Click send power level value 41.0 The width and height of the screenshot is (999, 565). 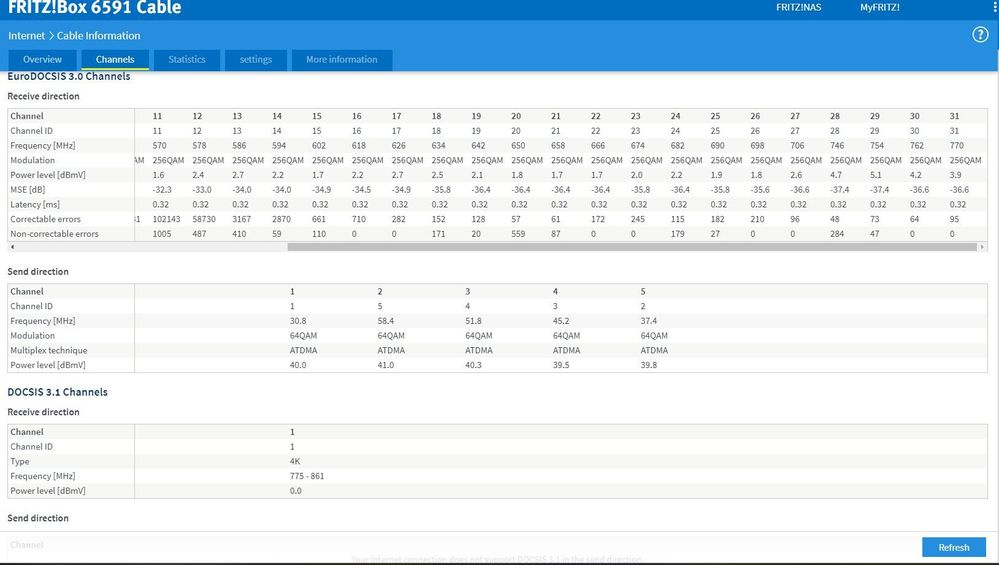pyautogui.click(x=385, y=365)
